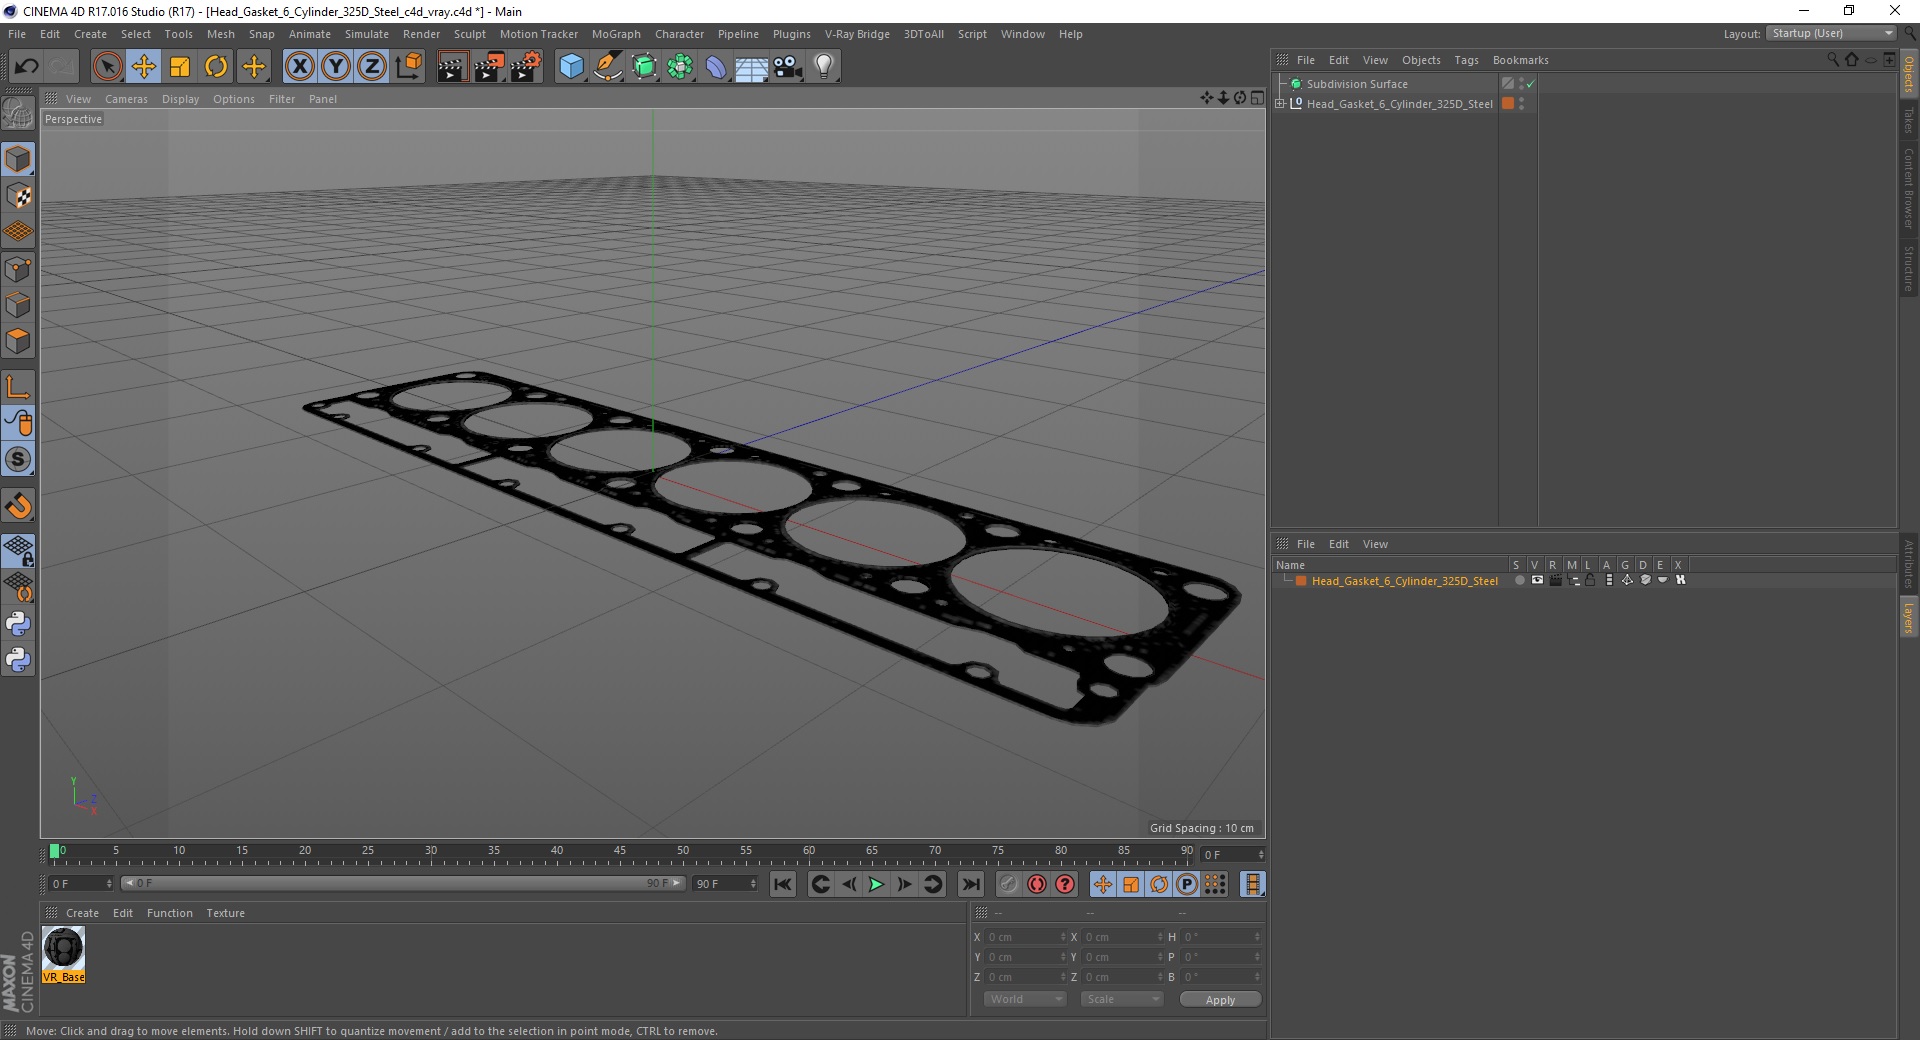
Task: Activate the Scale tool
Action: pyautogui.click(x=180, y=67)
